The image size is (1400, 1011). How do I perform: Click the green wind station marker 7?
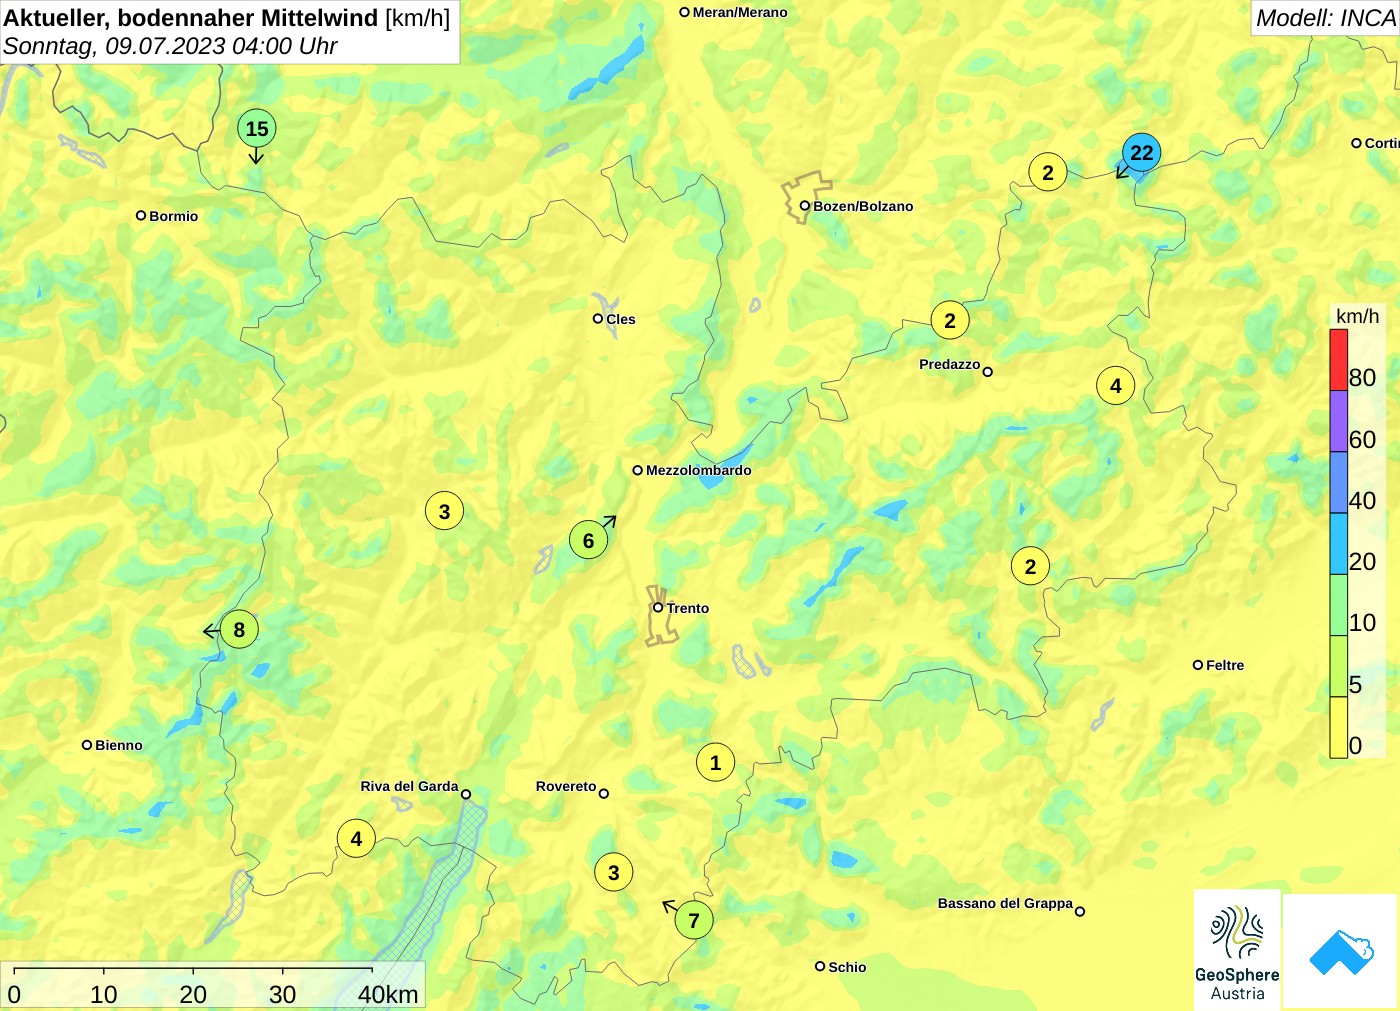(x=694, y=921)
